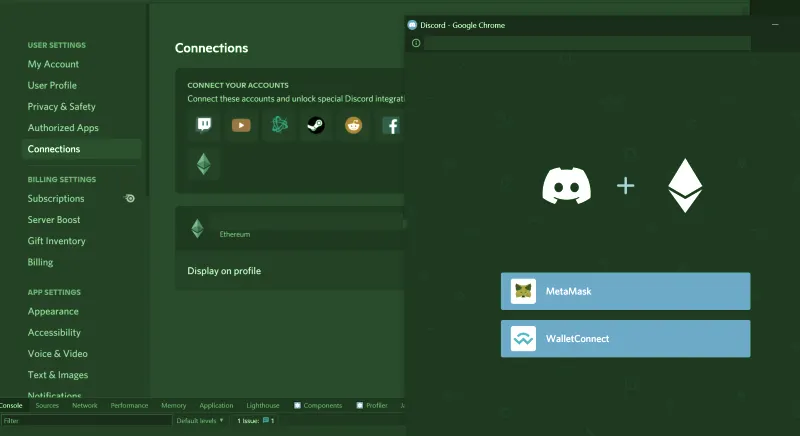This screenshot has width=800, height=436.
Task: Click the YouTube connection icon
Action: click(x=241, y=125)
